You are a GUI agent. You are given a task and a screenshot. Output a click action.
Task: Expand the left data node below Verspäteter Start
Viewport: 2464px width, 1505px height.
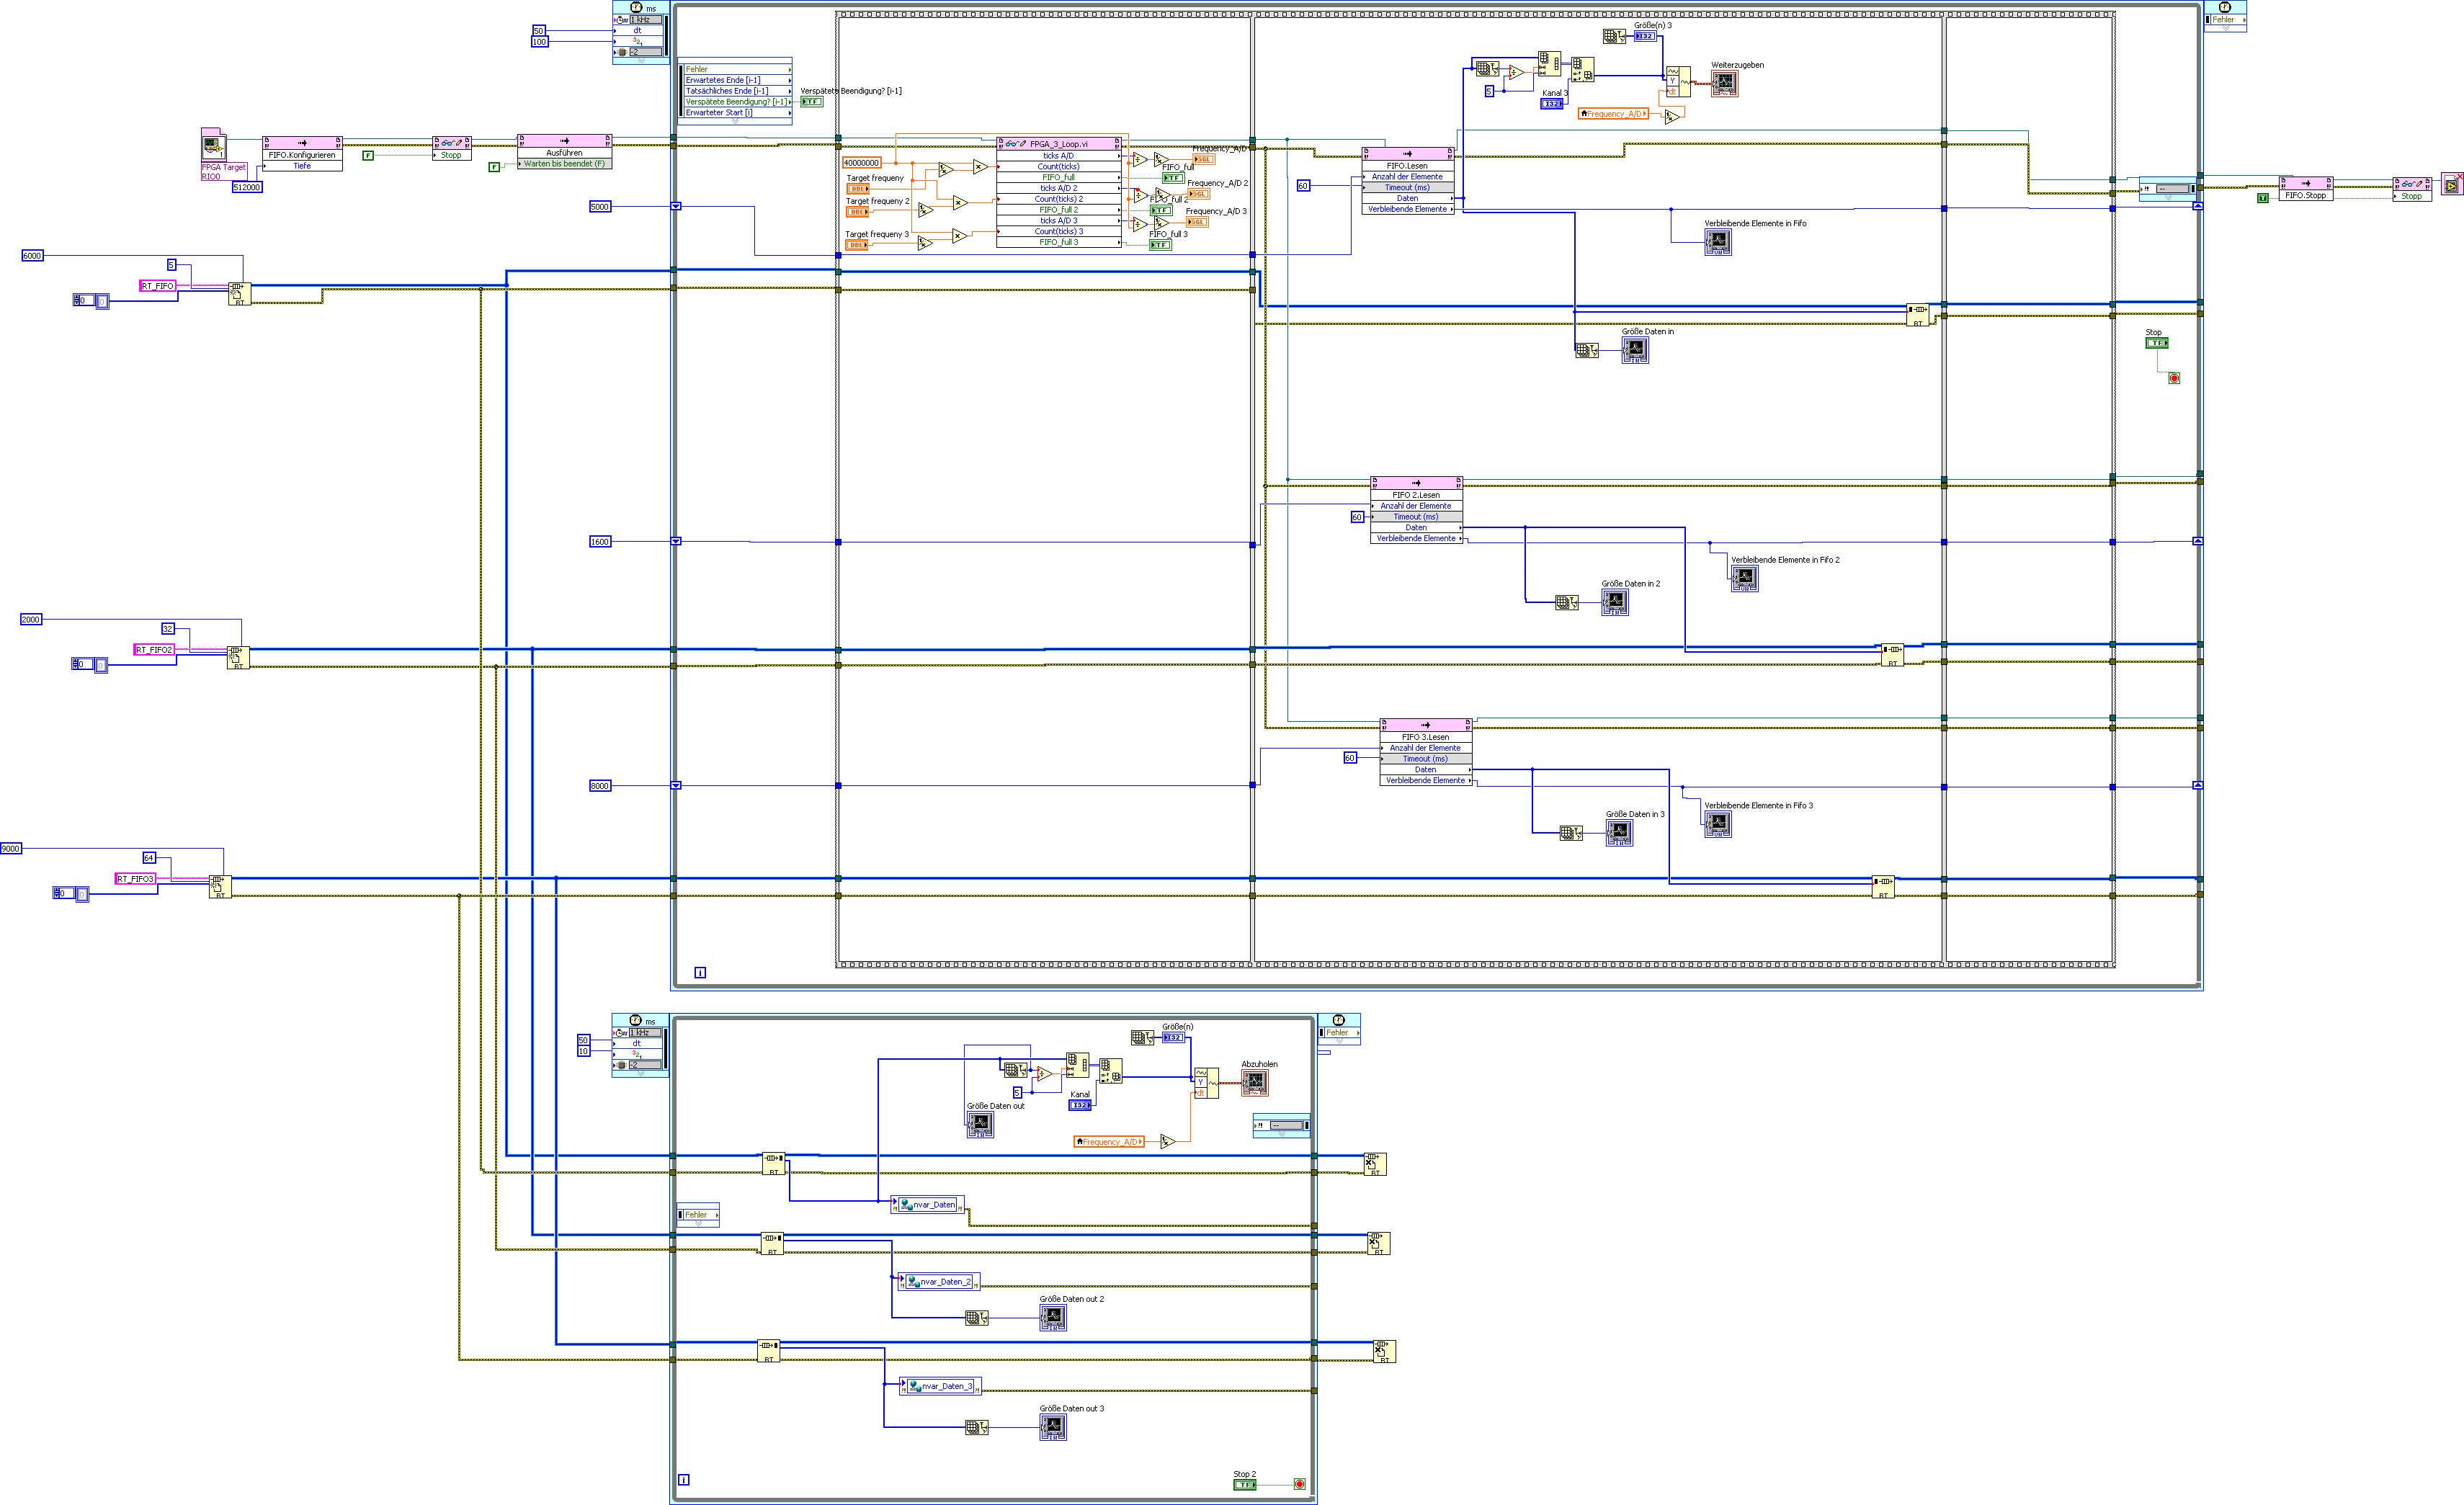[x=735, y=121]
